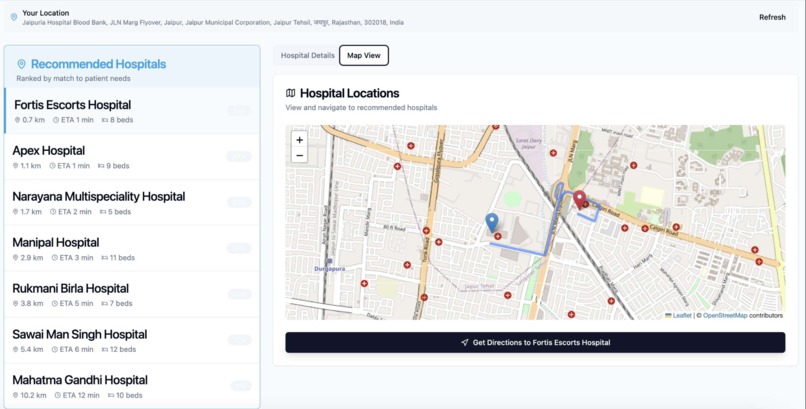This screenshot has width=806, height=409.
Task: Click the map icon beside Hospital Locations
Action: click(290, 93)
